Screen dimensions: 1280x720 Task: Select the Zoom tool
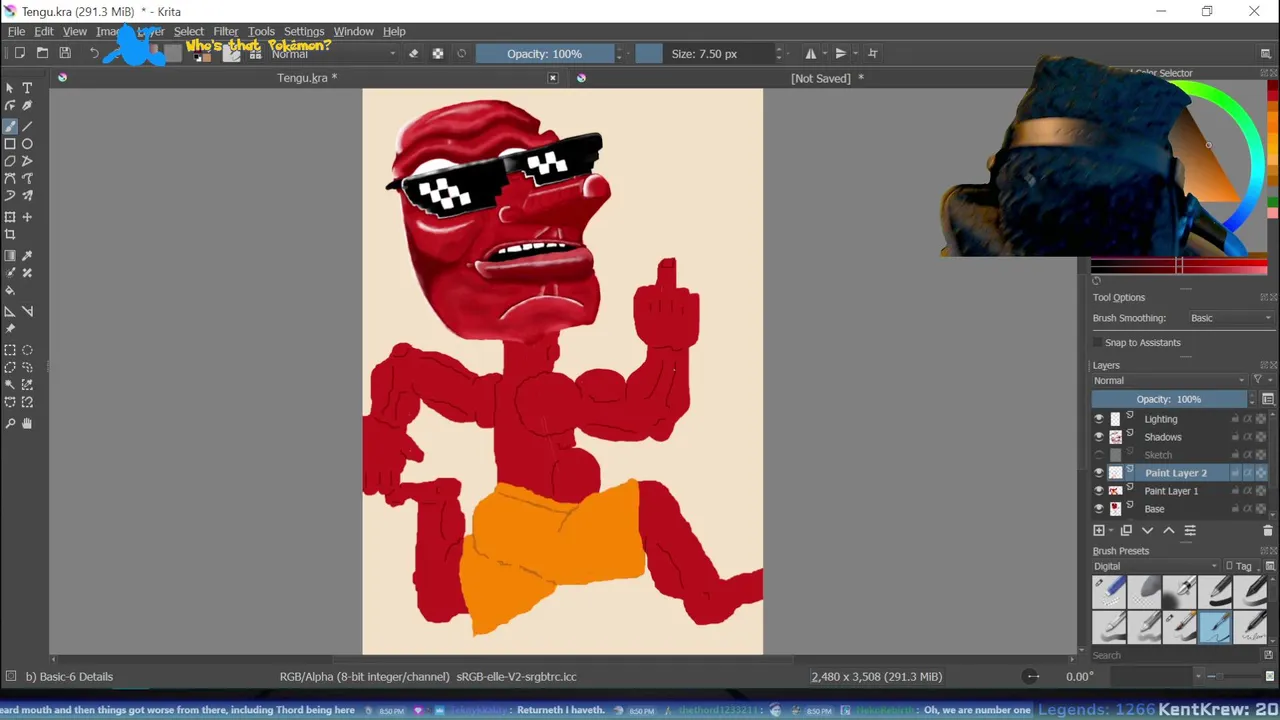[x=10, y=424]
